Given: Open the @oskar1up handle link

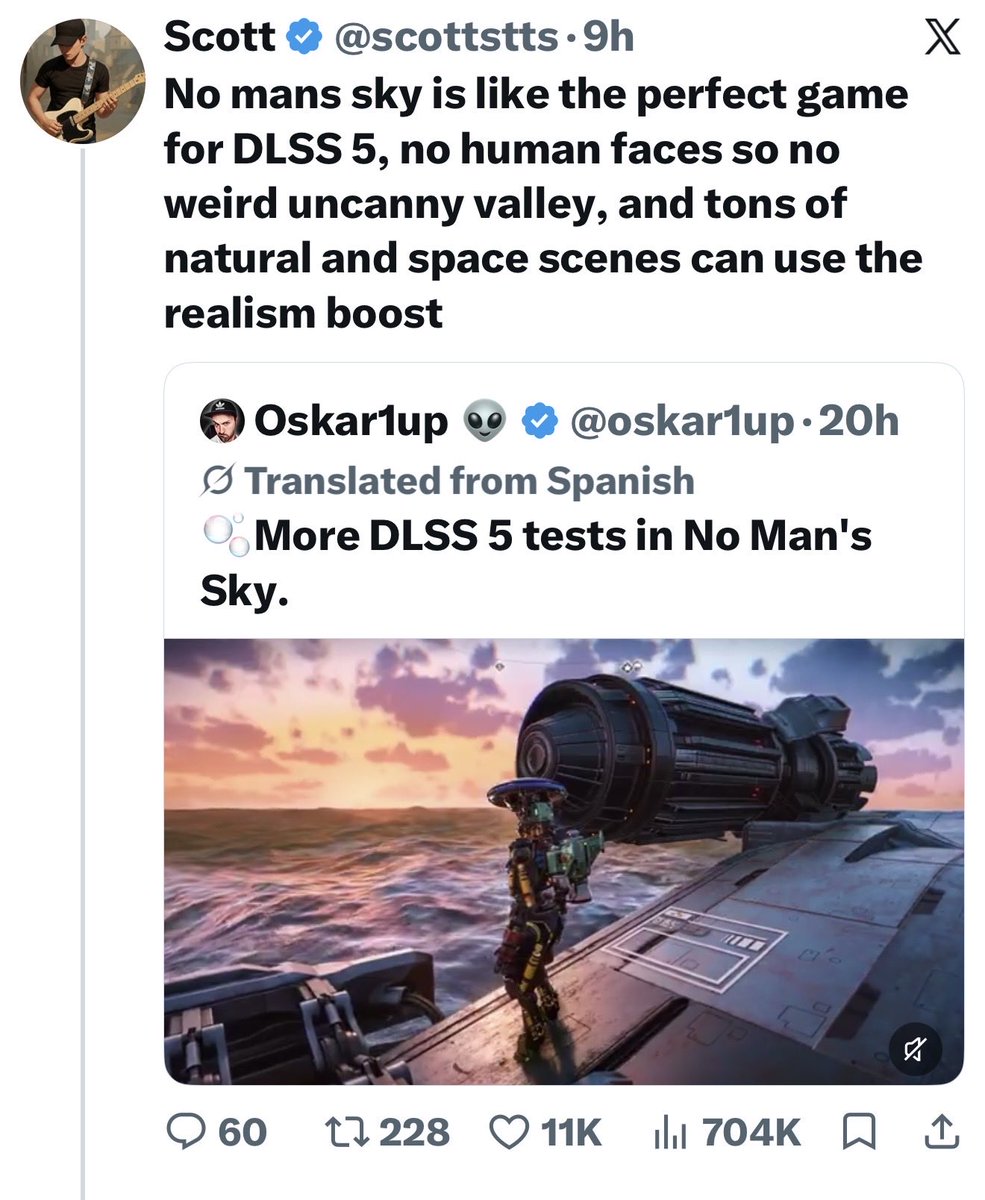Looking at the screenshot, I should 683,422.
